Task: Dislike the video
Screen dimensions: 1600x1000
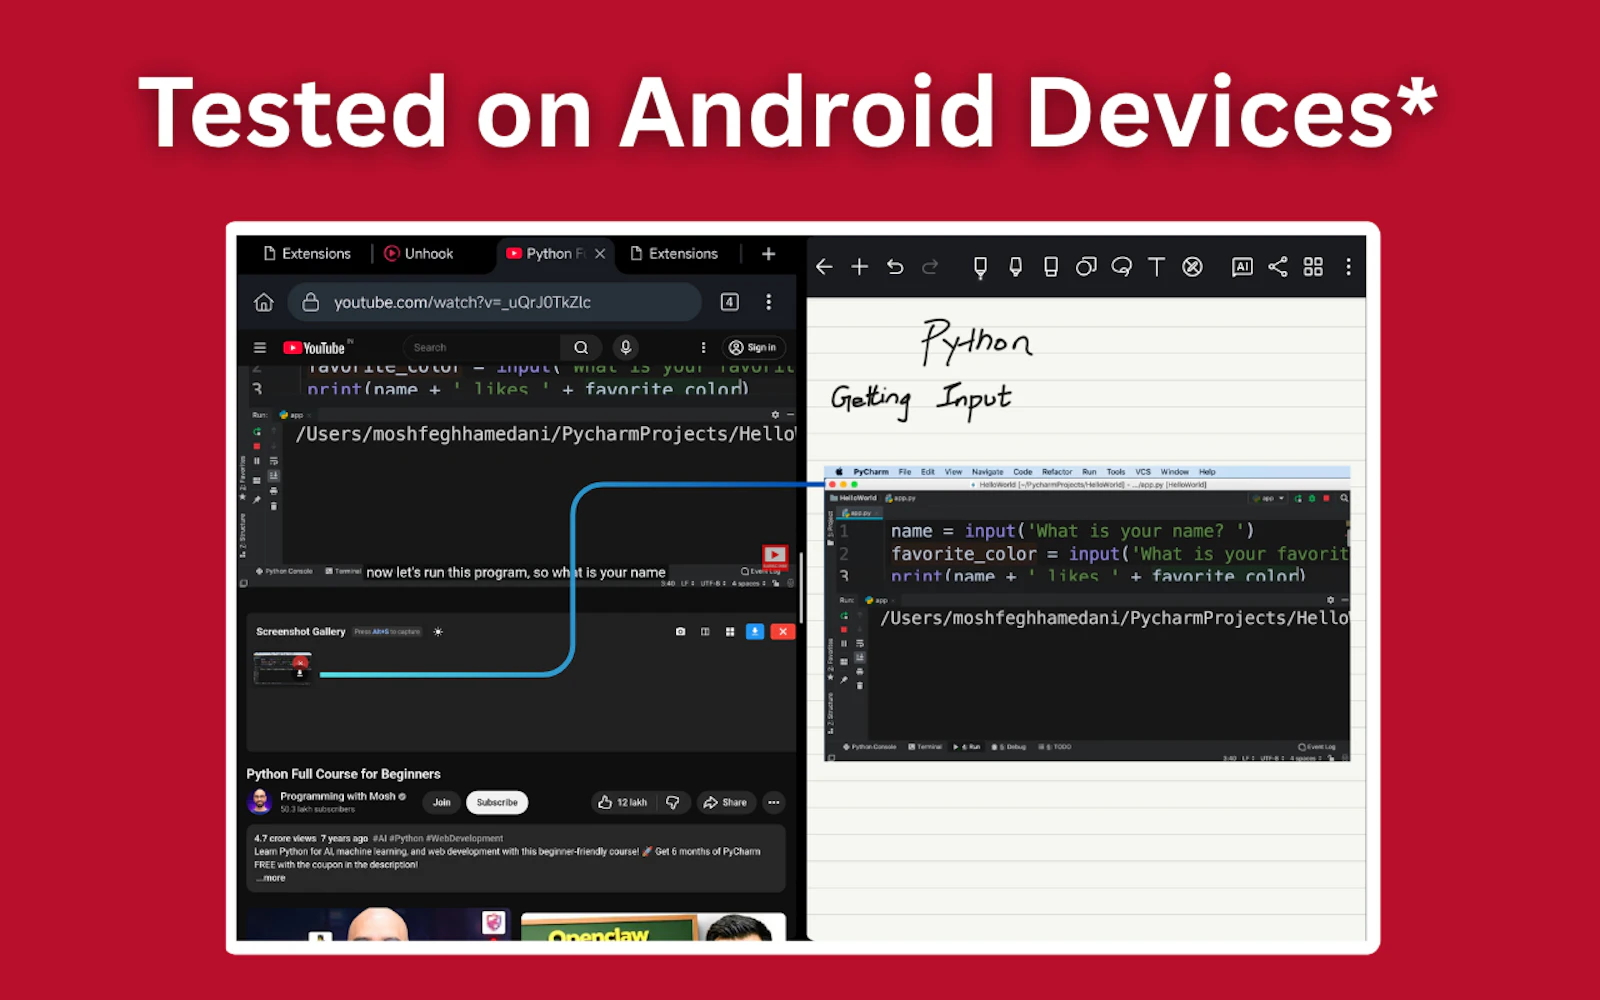Action: [x=673, y=802]
